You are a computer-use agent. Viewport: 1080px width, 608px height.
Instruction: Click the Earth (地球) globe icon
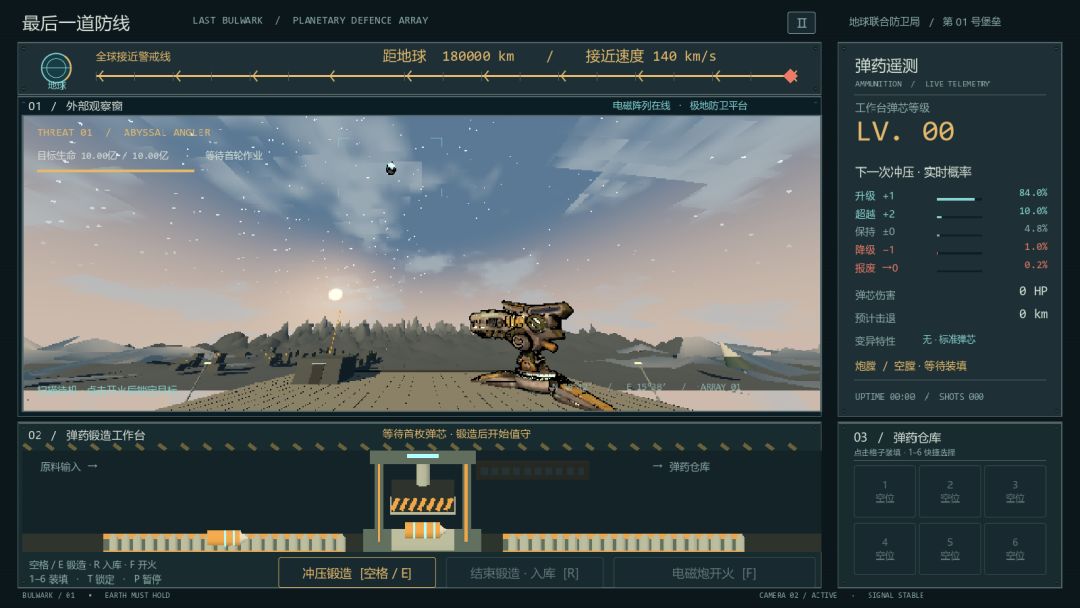tap(56, 69)
